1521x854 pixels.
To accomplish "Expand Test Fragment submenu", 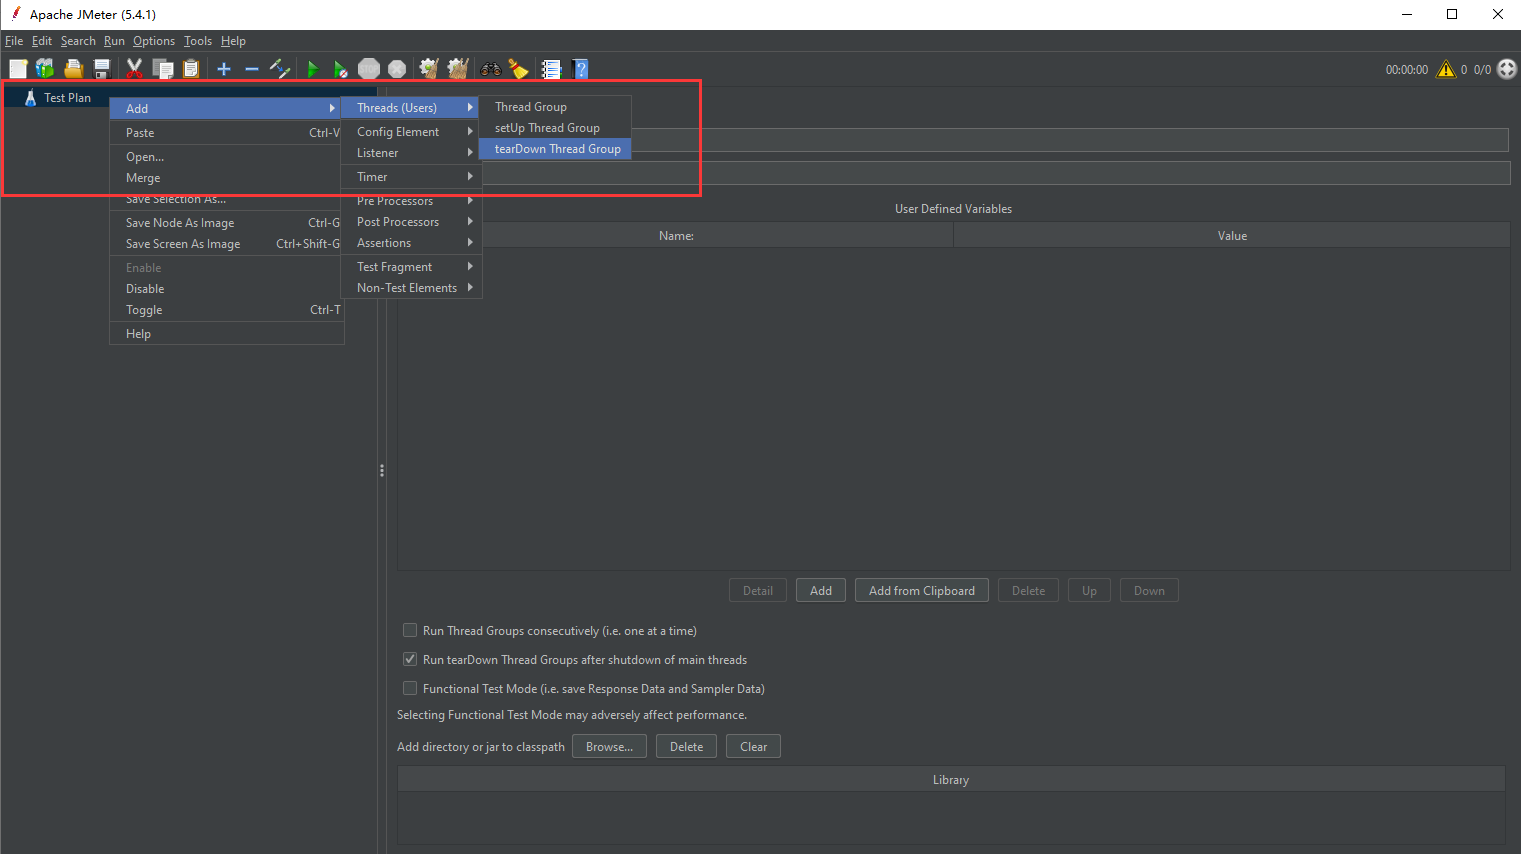I will (410, 266).
